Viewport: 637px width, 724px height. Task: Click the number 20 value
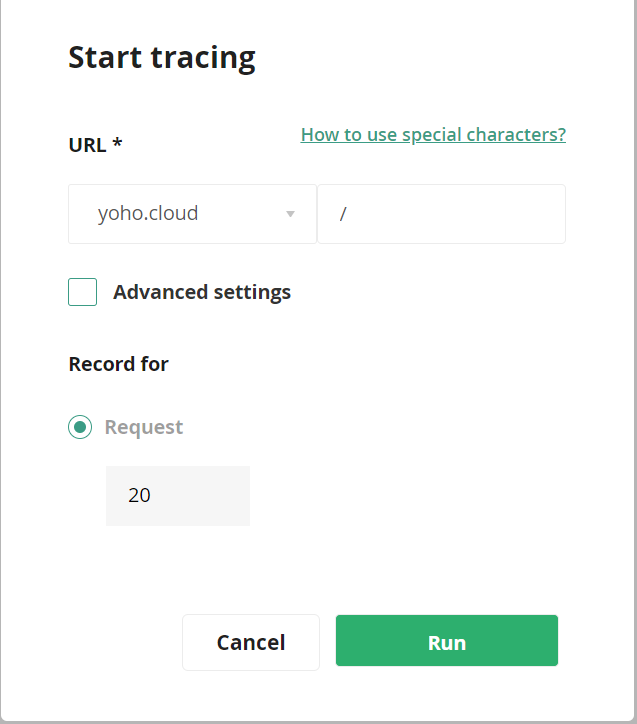tap(139, 495)
